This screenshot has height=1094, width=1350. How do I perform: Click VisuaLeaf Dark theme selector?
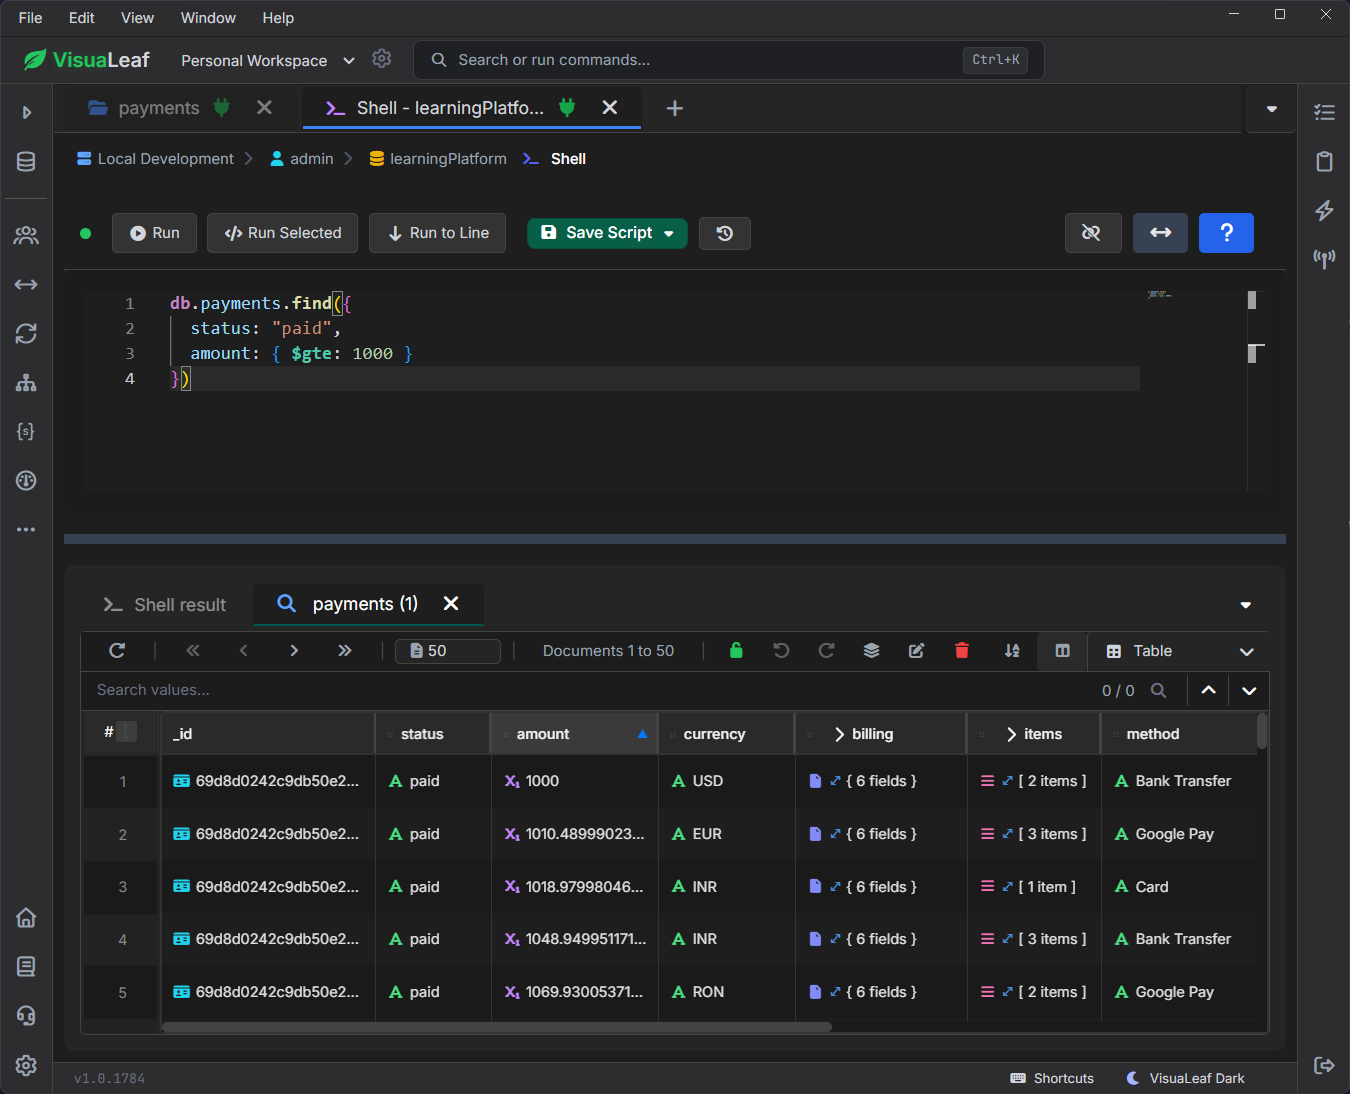1186,1078
